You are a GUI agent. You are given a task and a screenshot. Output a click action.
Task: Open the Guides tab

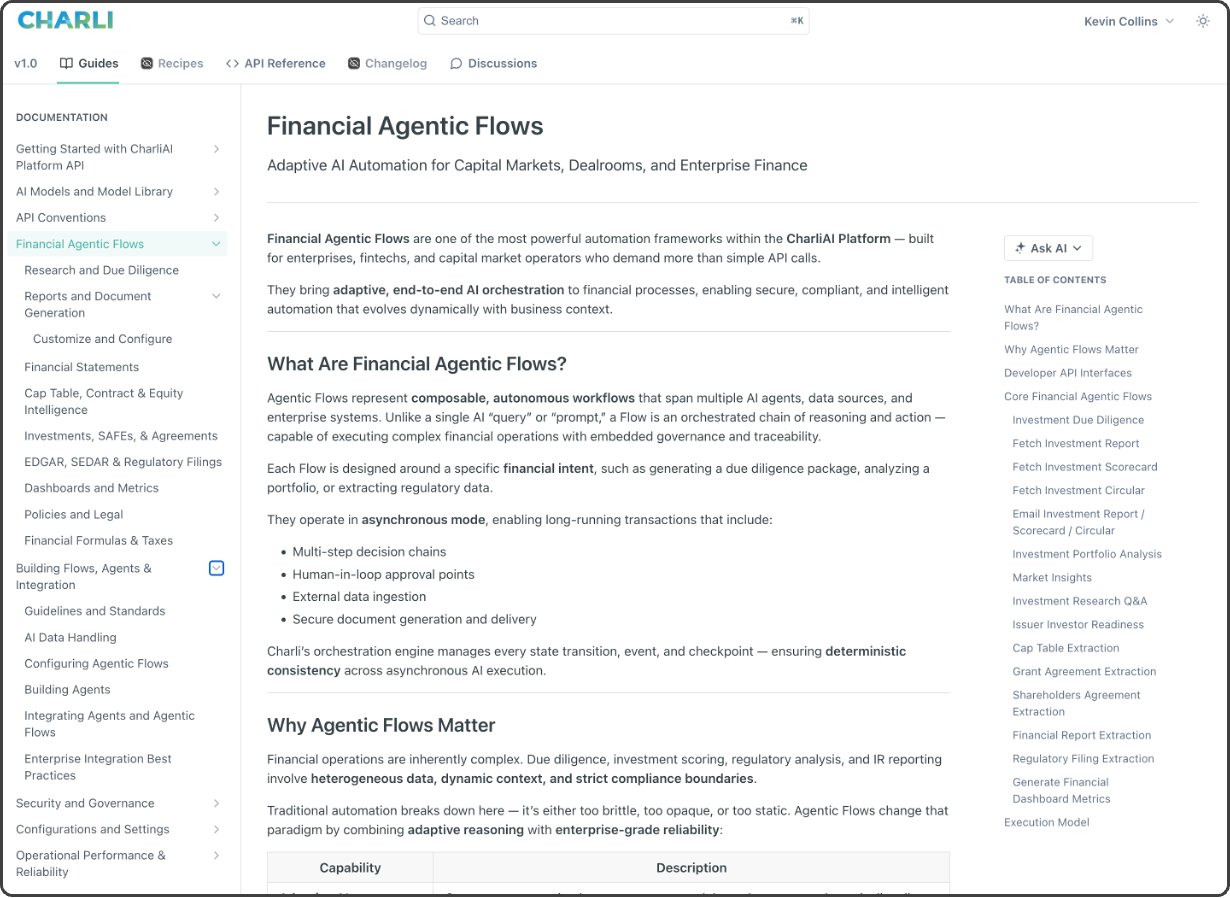[89, 63]
